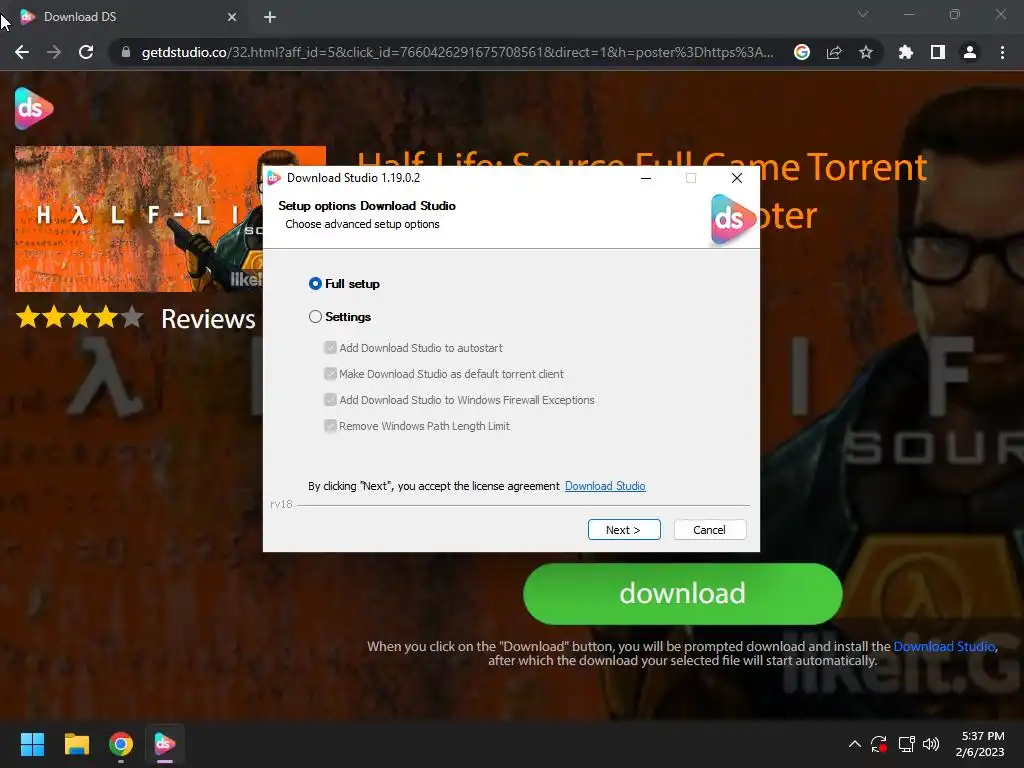Click the green download button
This screenshot has height=768, width=1024.
point(682,594)
